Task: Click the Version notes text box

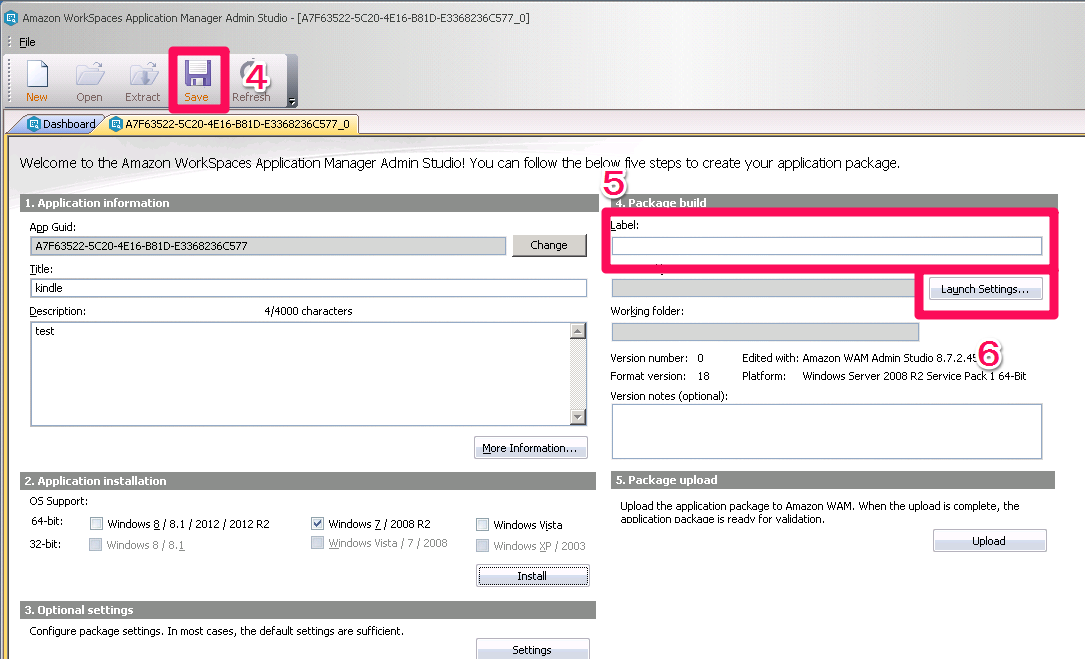Action: click(x=827, y=431)
